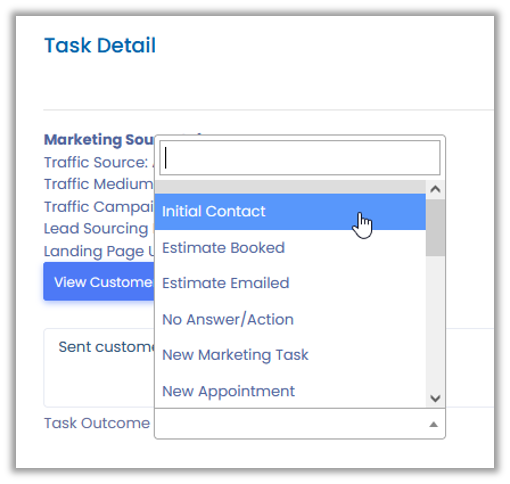Viewport: 510px width, 484px height.
Task: Select the blank grey option above Initial Contact
Action: [290, 187]
